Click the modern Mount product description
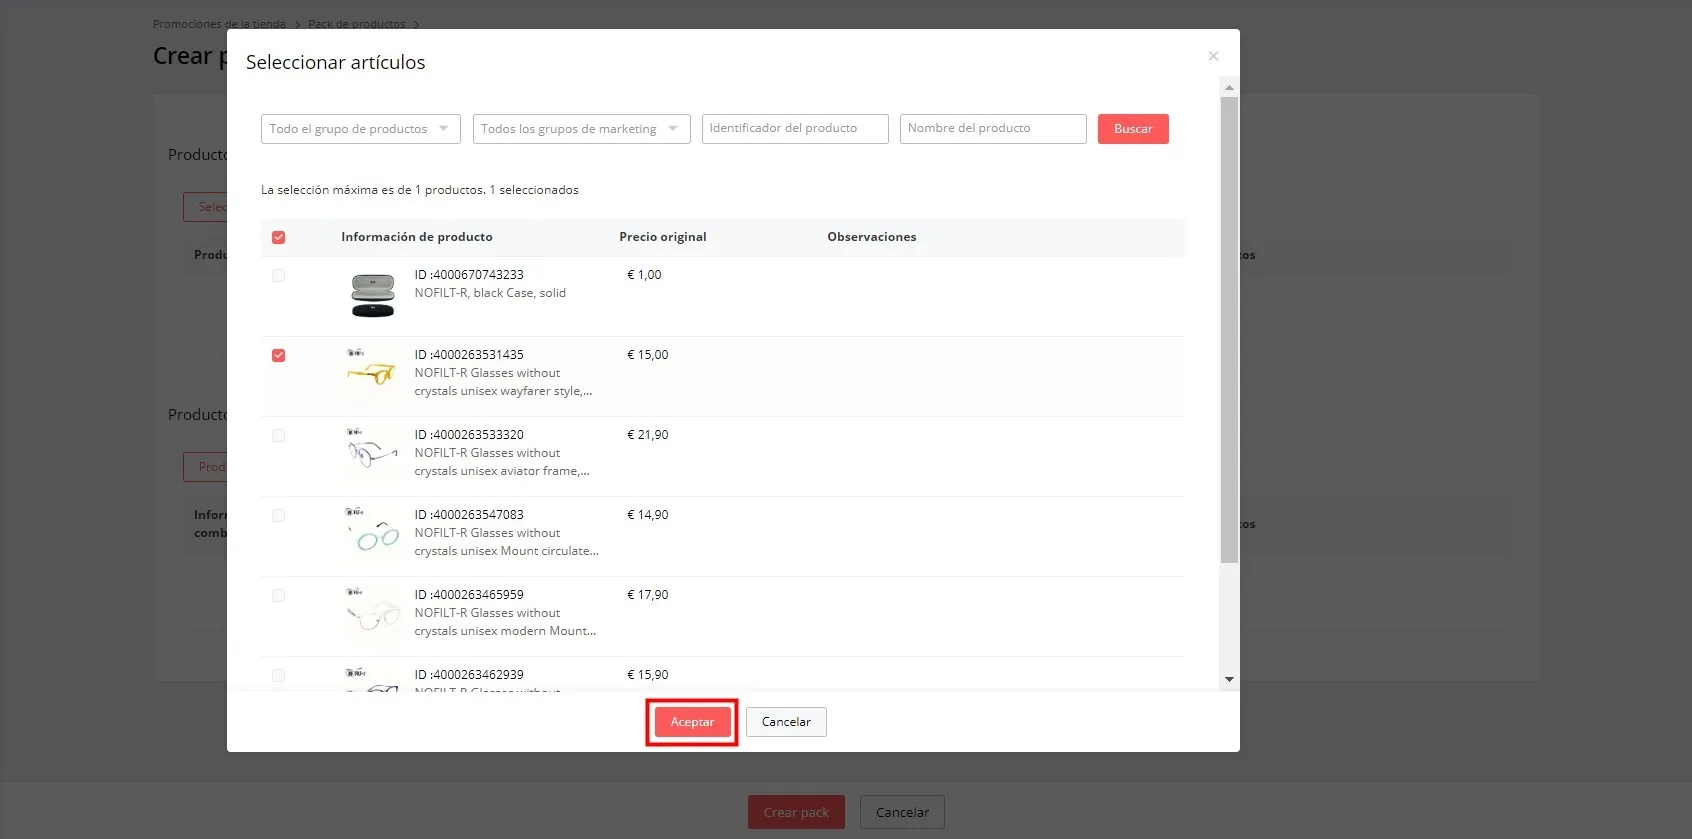The width and height of the screenshot is (1692, 839). [x=505, y=622]
